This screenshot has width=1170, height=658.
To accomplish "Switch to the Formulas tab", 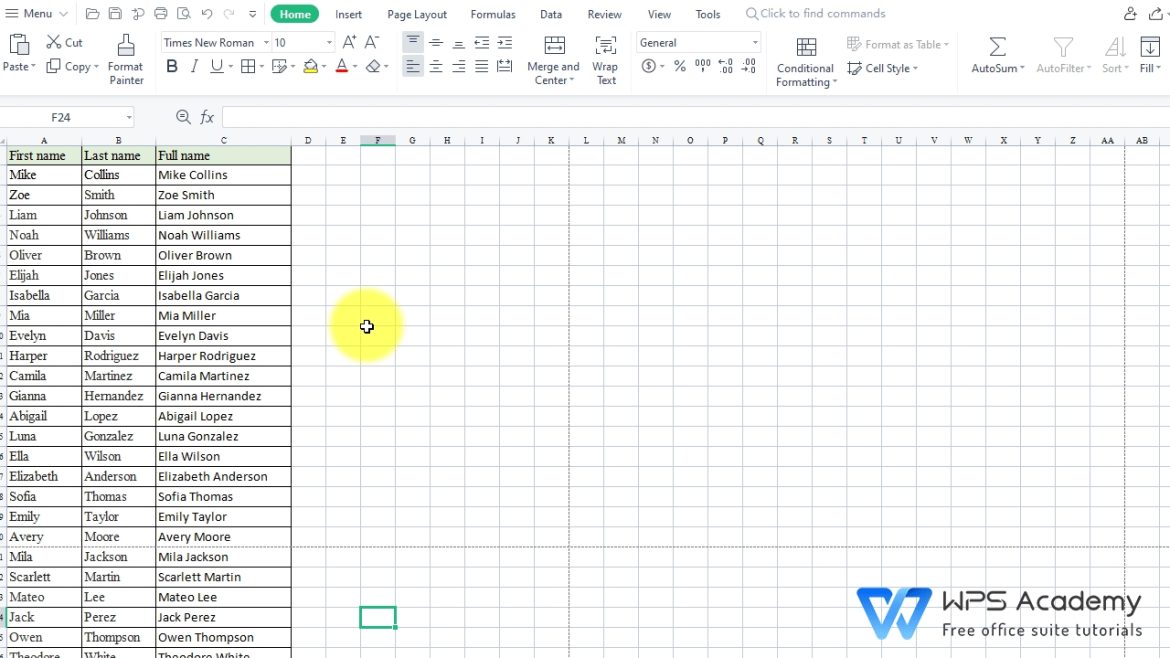I will (493, 14).
